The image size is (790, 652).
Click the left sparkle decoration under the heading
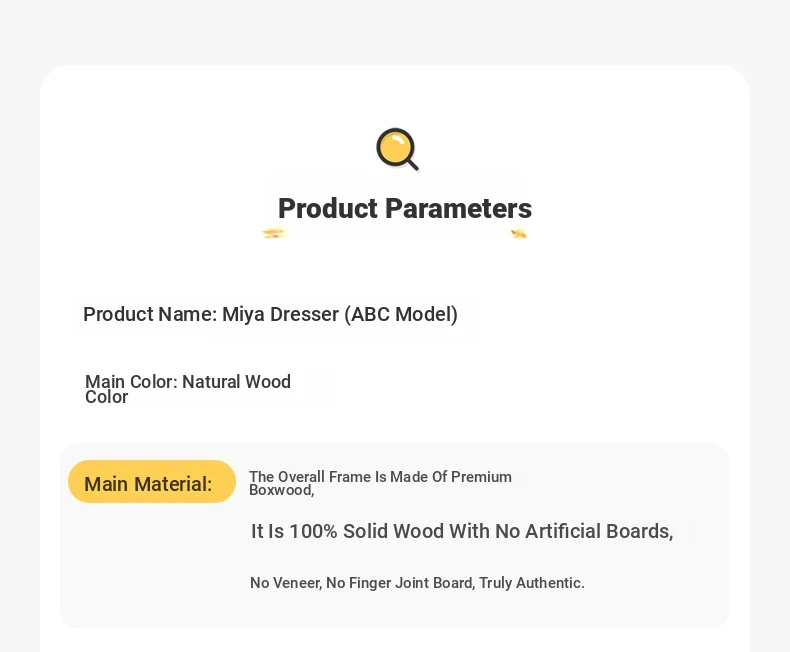[274, 233]
